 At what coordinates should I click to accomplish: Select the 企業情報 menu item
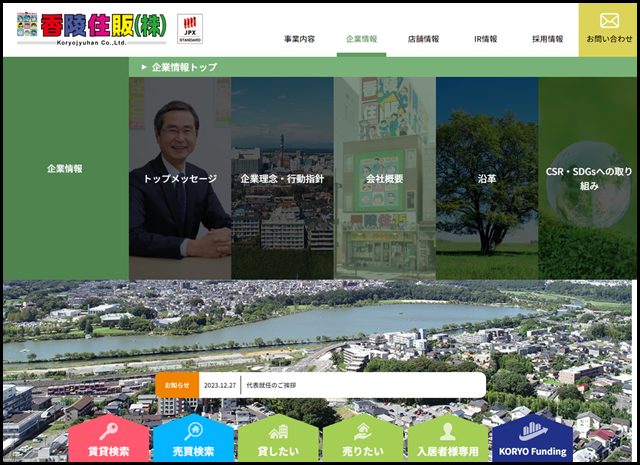tap(361, 39)
